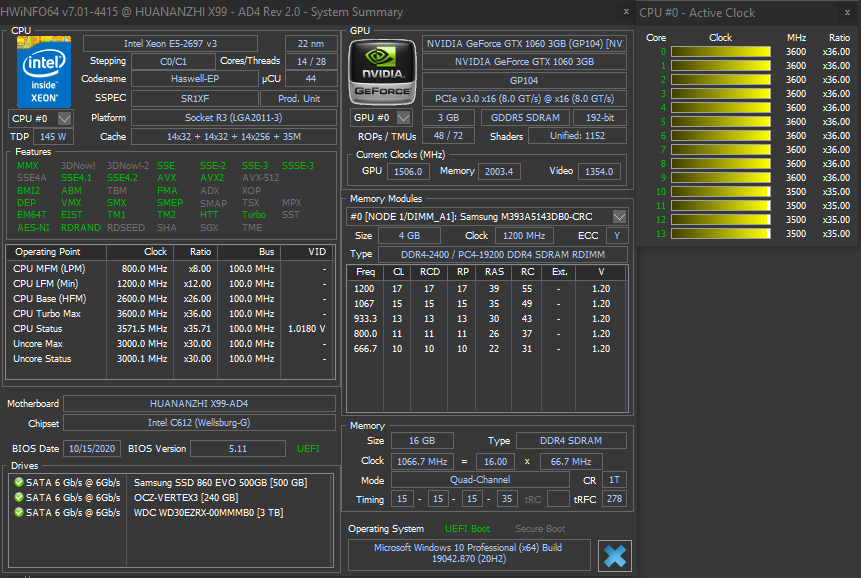Screen dimensions: 861x578
Task: Click the Memory Clock 1066.7 MHz field
Action: click(422, 462)
